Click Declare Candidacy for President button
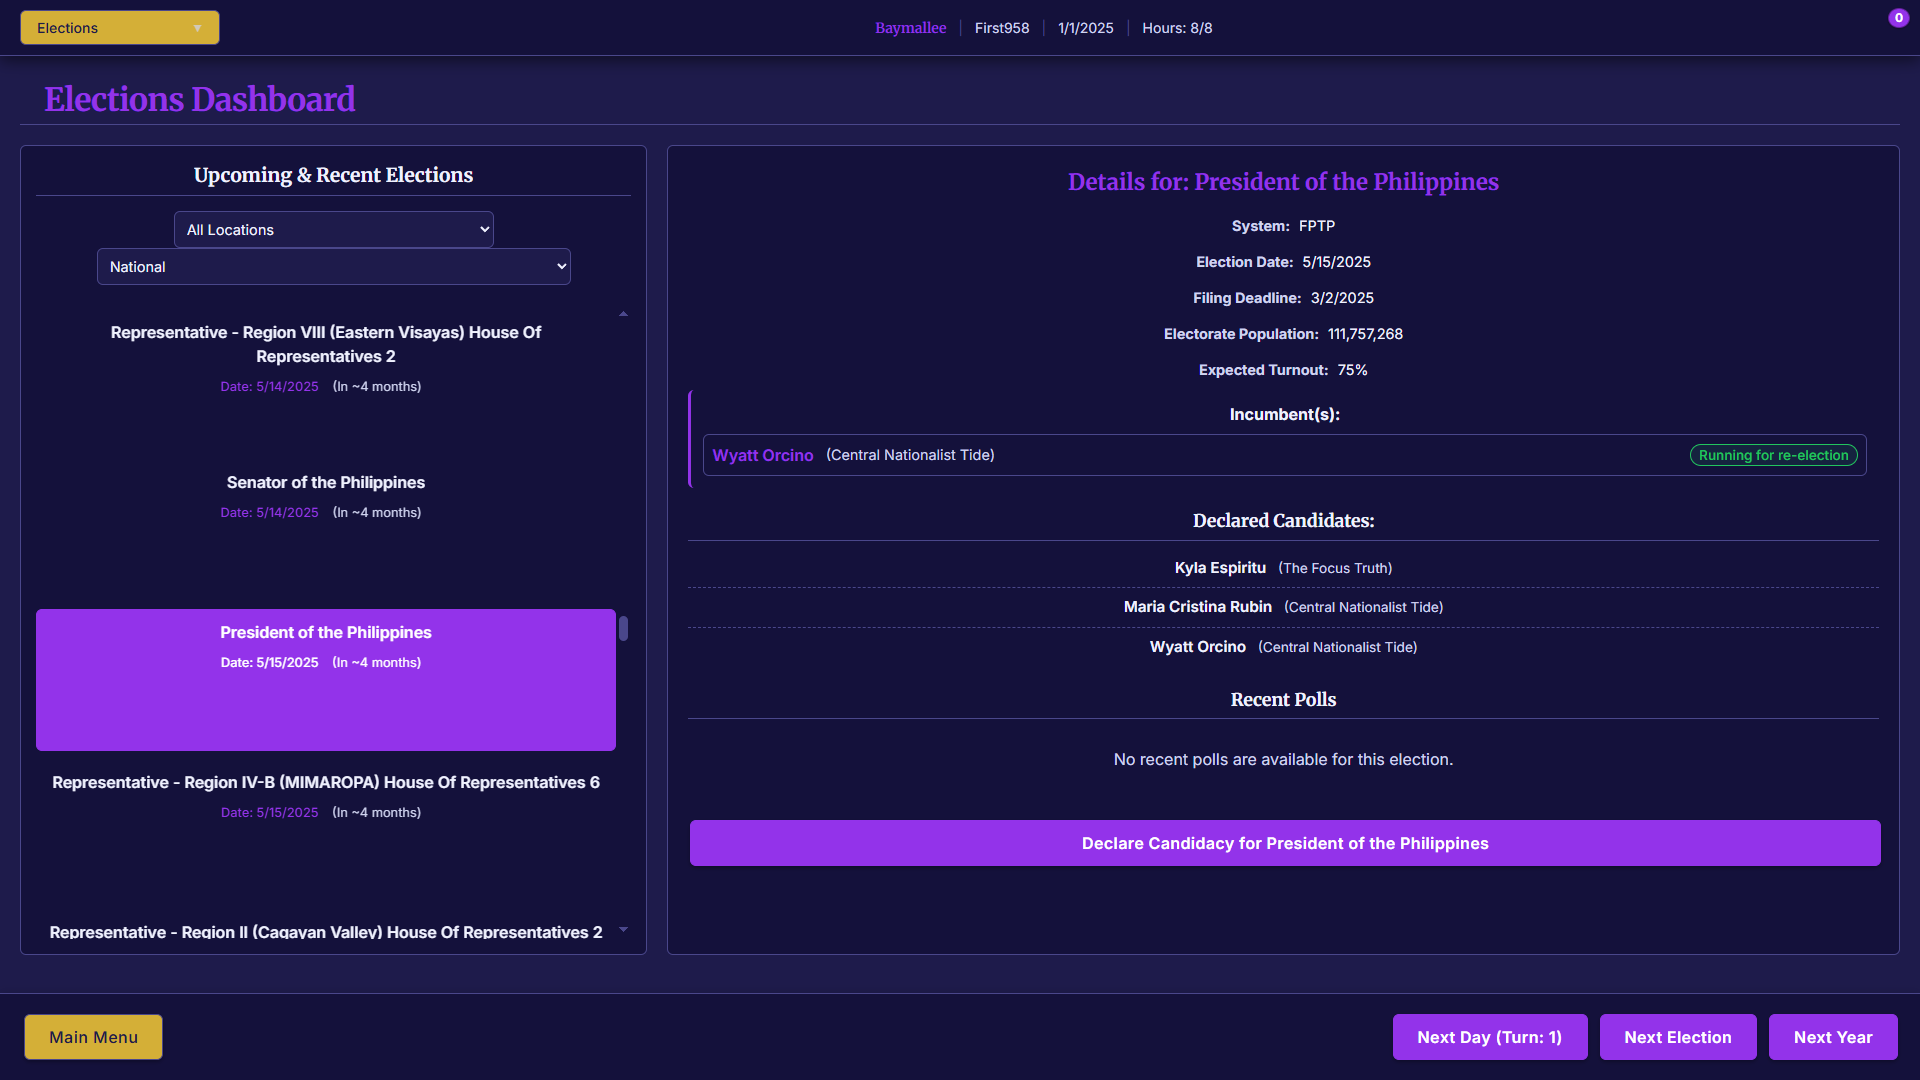Viewport: 1920px width, 1080px height. point(1284,844)
